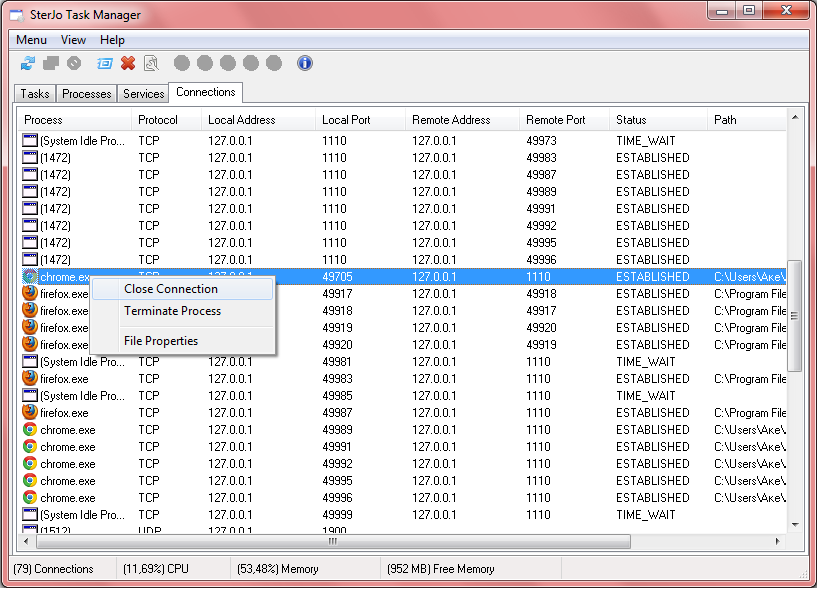Click the red X toolbar icon

click(128, 63)
